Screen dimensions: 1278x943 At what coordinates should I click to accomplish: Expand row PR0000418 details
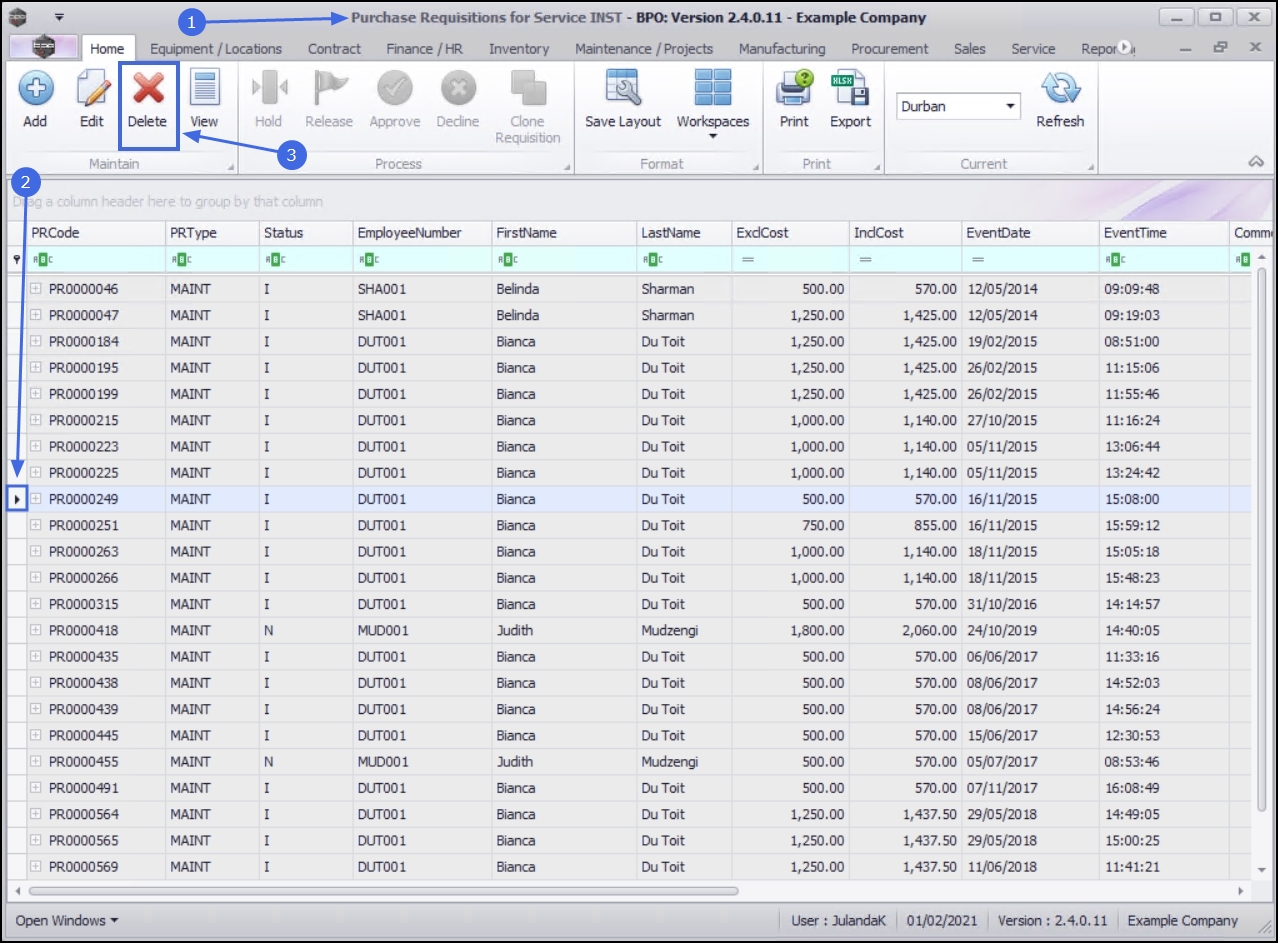(36, 631)
